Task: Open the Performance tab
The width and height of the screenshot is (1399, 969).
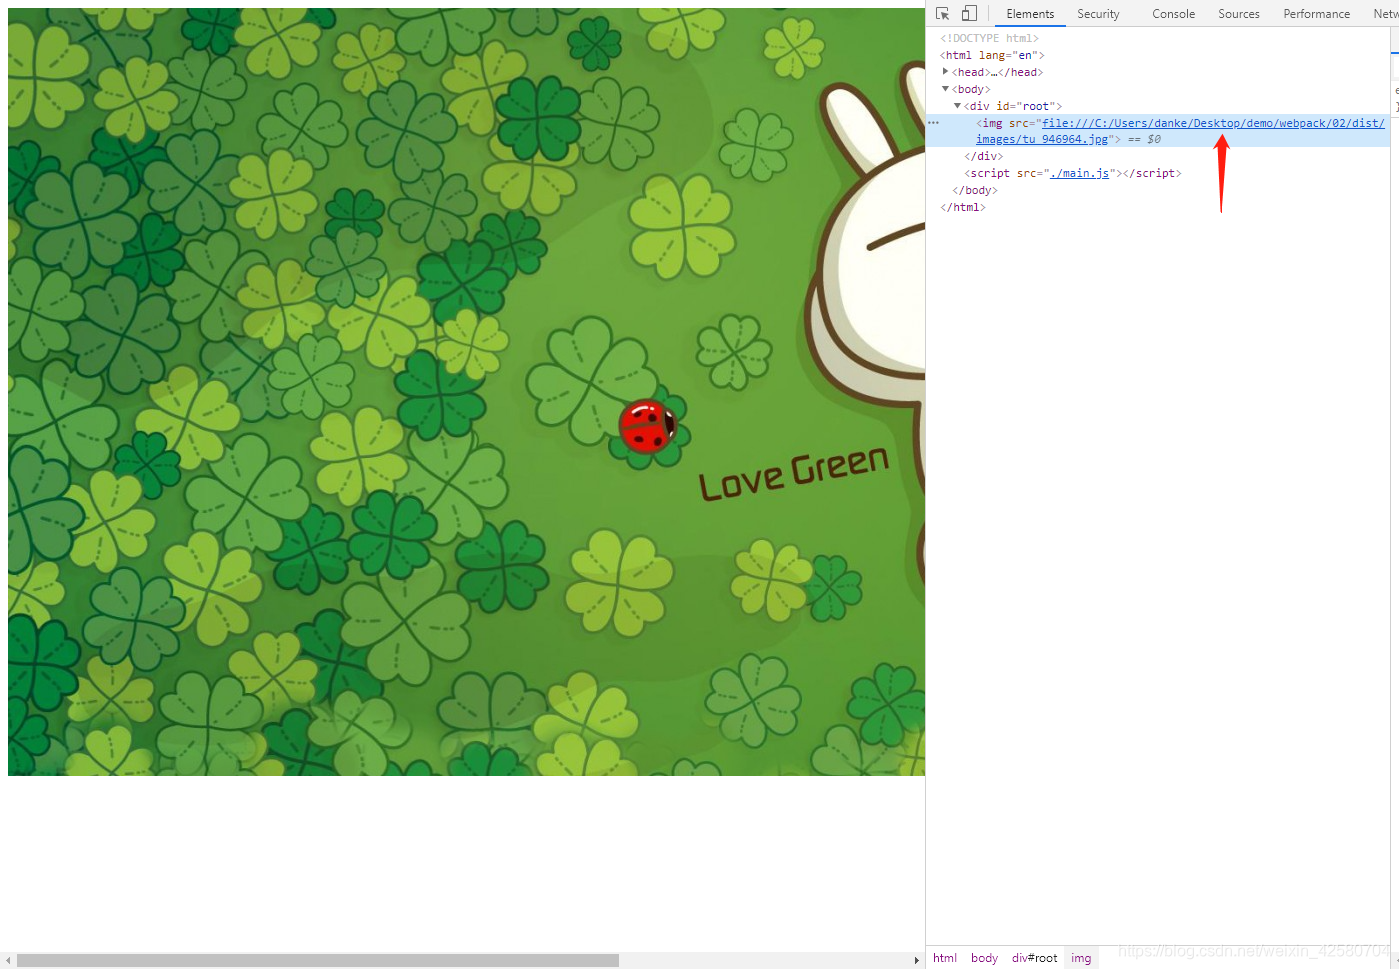Action: point(1316,14)
